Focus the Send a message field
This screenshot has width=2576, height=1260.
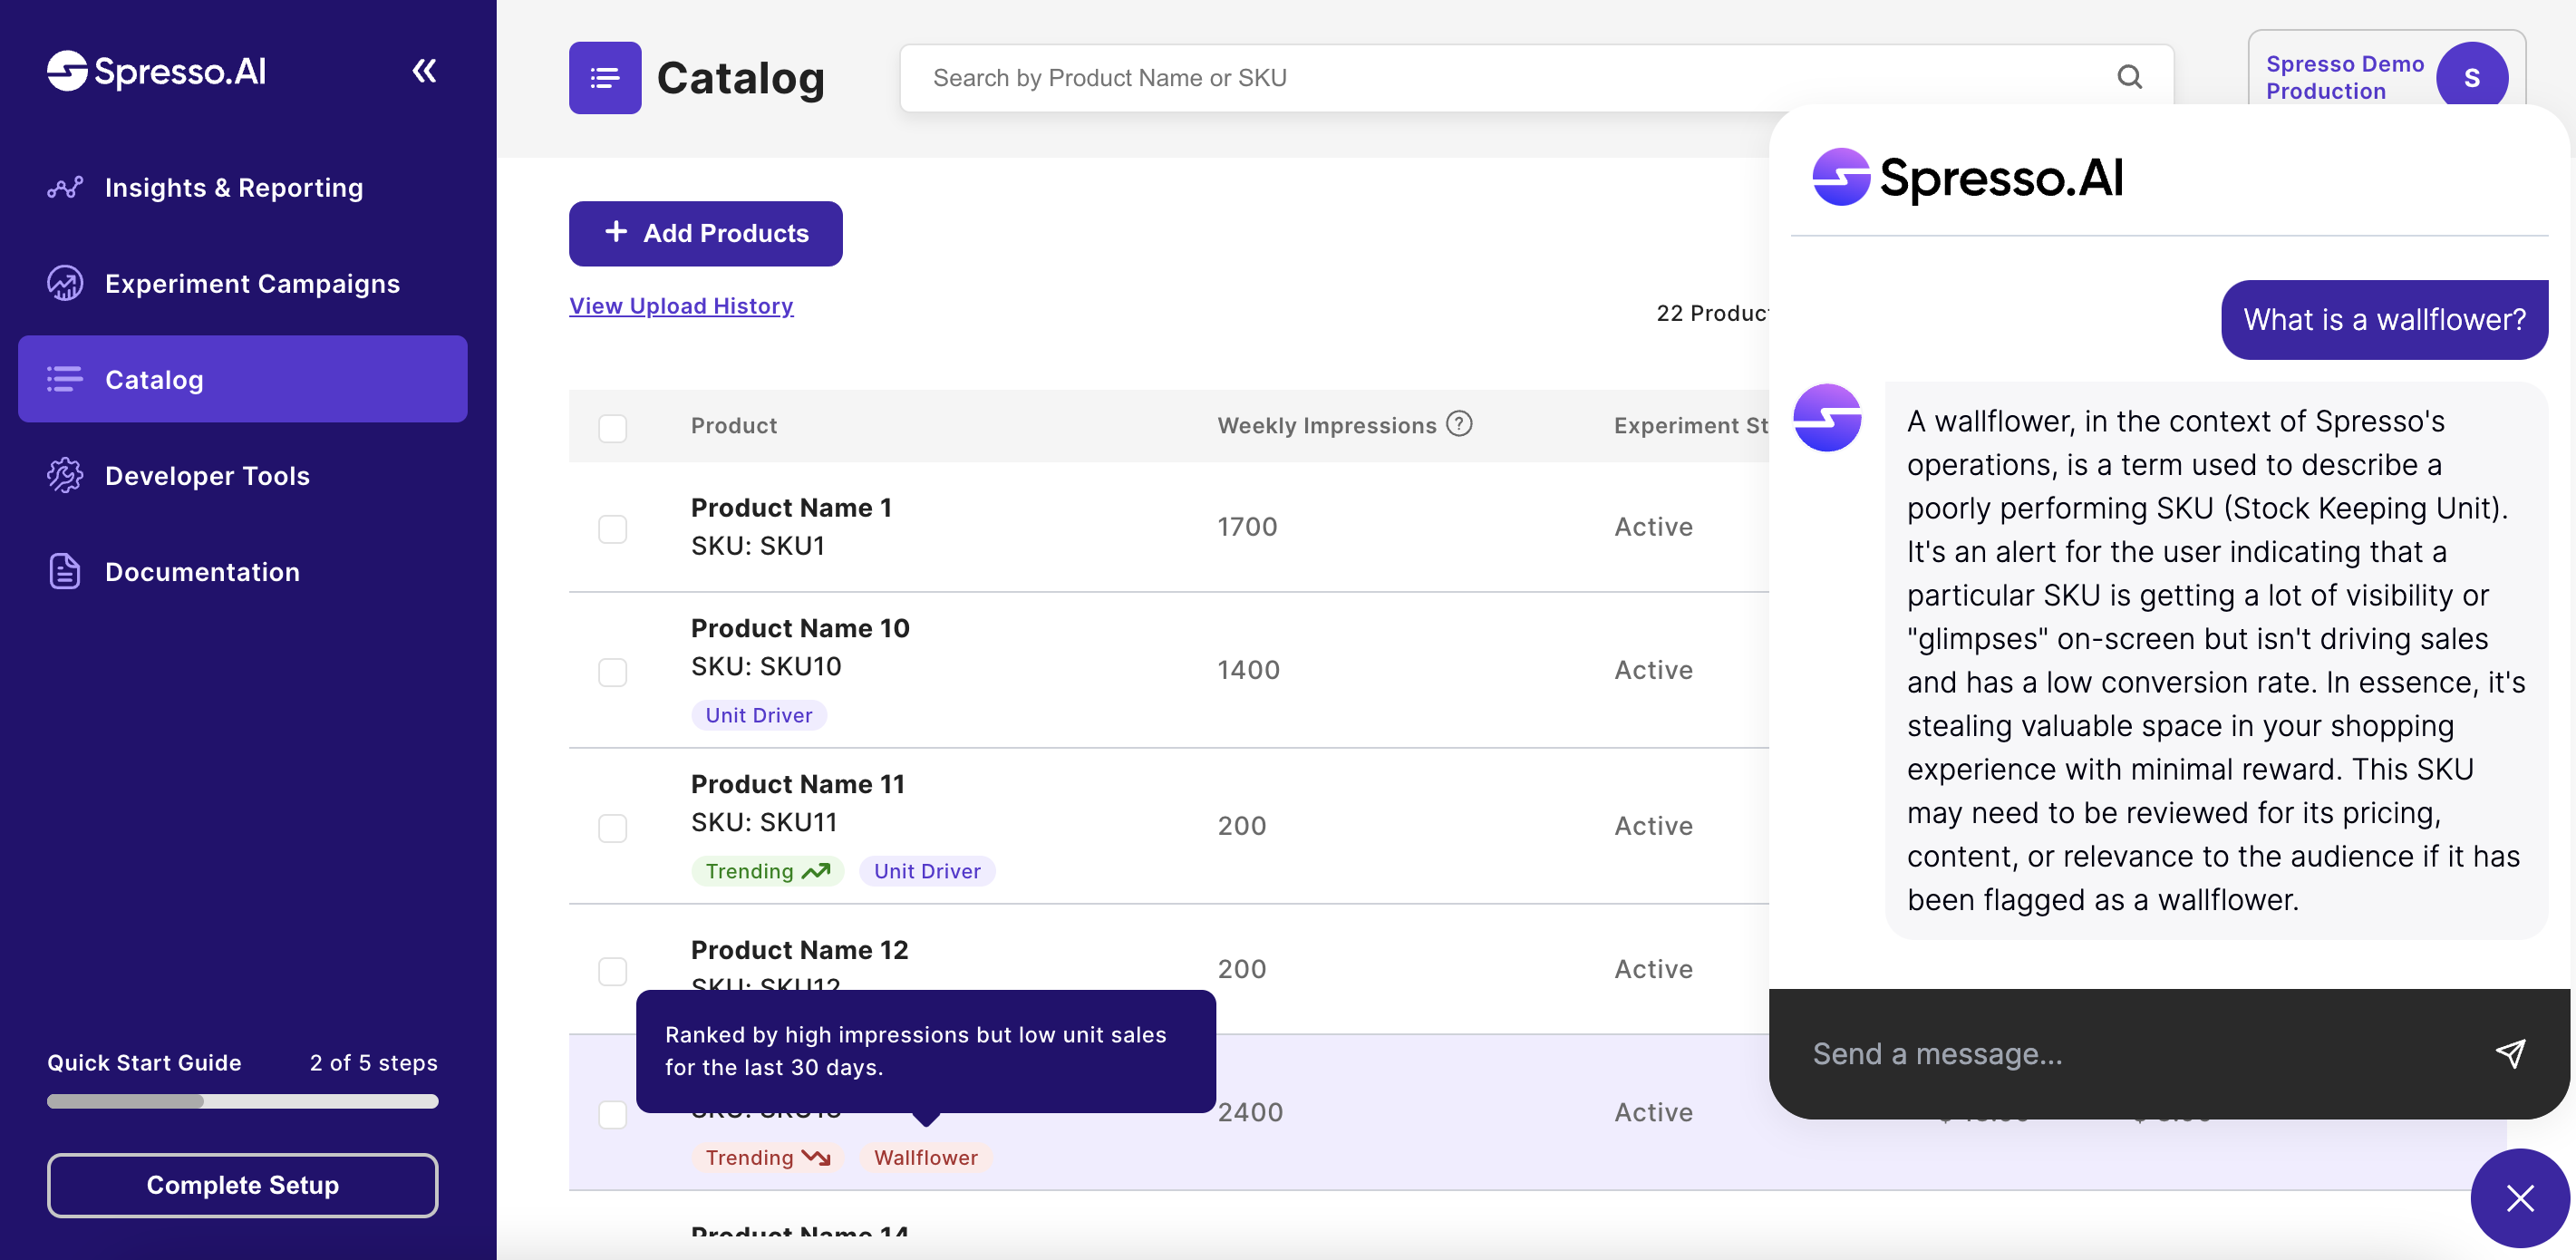pyautogui.click(x=2130, y=1053)
